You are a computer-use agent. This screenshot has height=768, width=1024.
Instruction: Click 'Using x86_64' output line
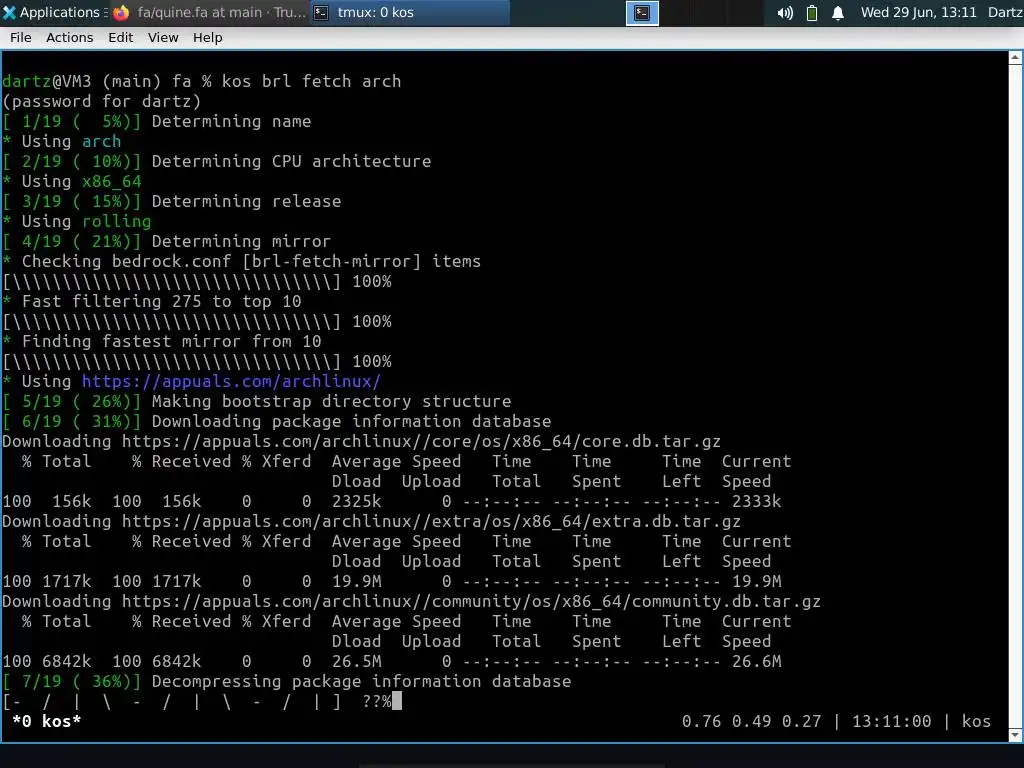point(72,182)
